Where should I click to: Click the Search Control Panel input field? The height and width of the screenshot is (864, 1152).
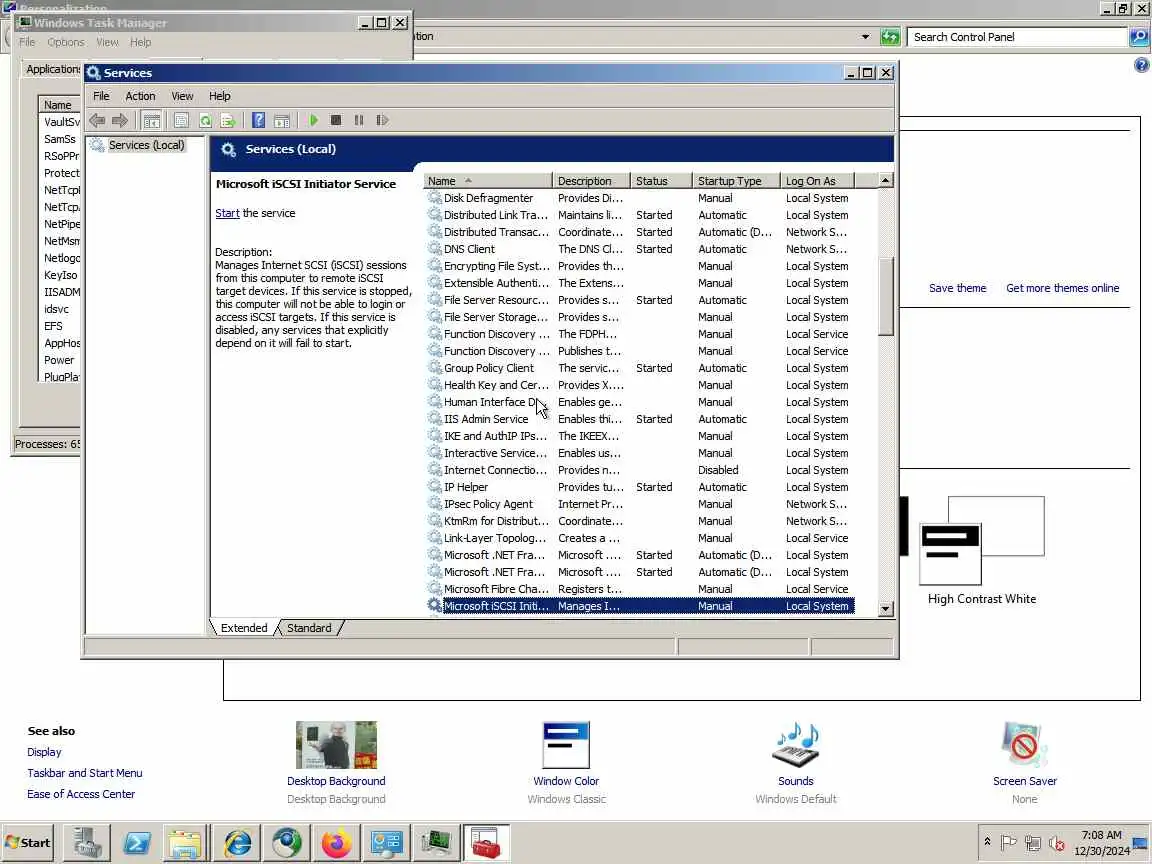pyautogui.click(x=1017, y=37)
